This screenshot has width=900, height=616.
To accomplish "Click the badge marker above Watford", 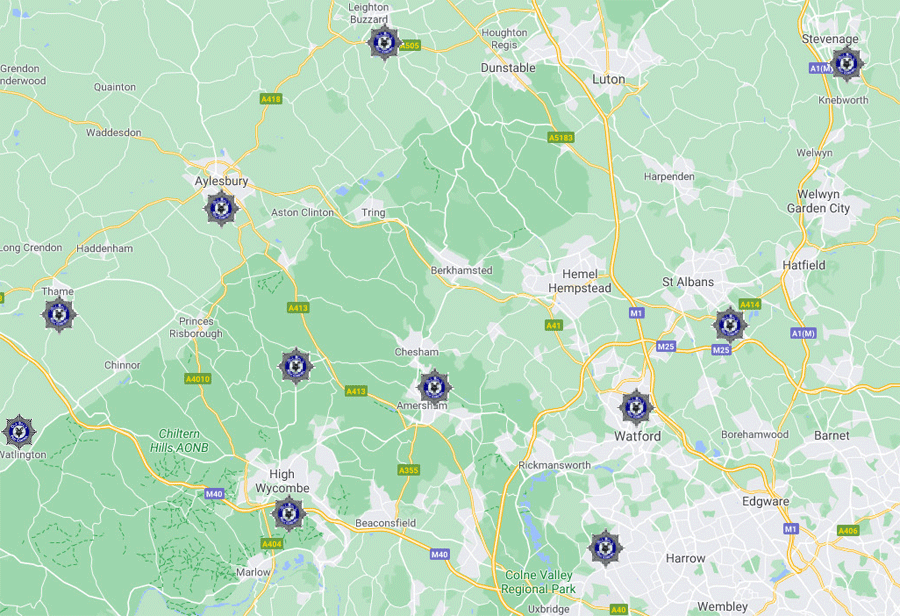I will click(x=635, y=408).
